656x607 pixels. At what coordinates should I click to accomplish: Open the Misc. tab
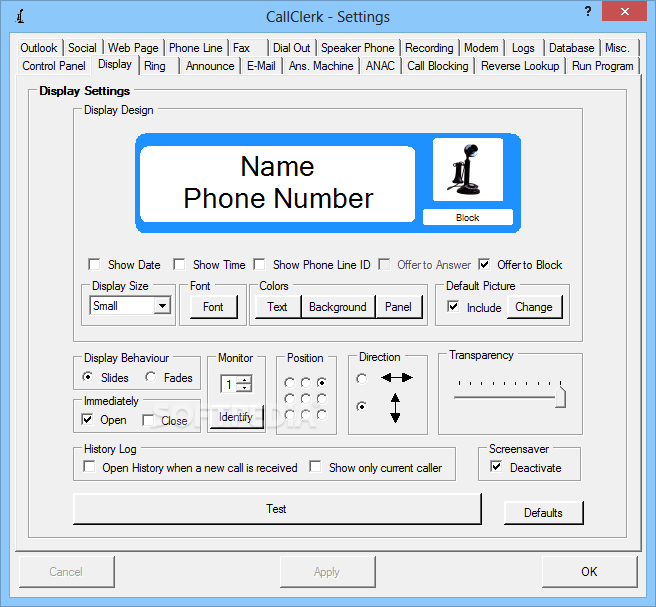(x=618, y=48)
